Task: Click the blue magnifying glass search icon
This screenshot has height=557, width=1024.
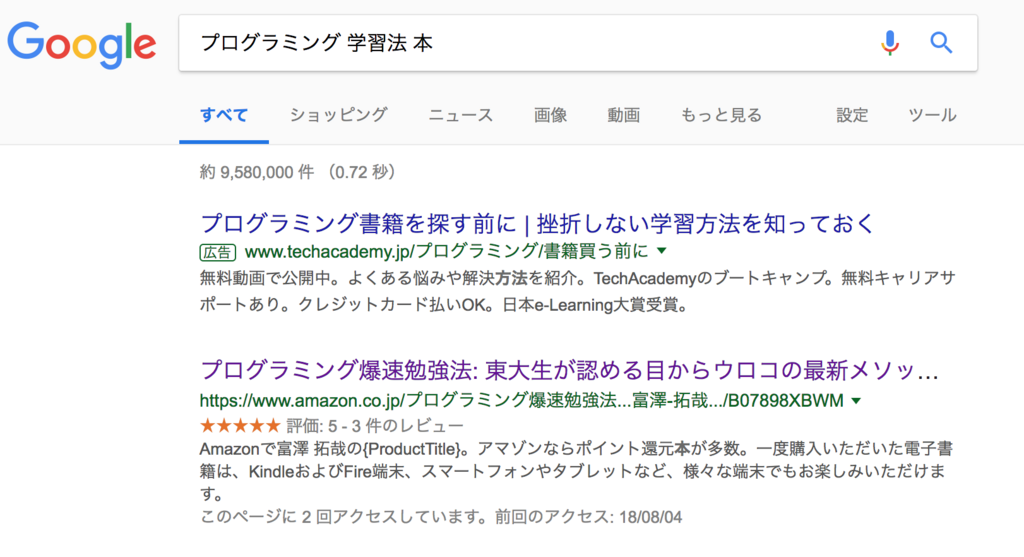Action: click(941, 43)
